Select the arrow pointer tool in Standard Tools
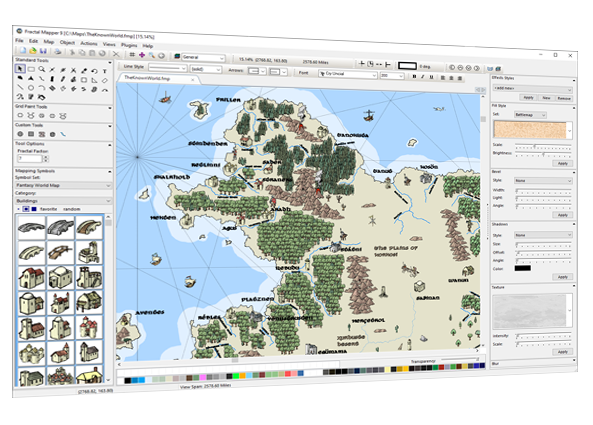Viewport: 593px width, 425px height. pyautogui.click(x=20, y=68)
